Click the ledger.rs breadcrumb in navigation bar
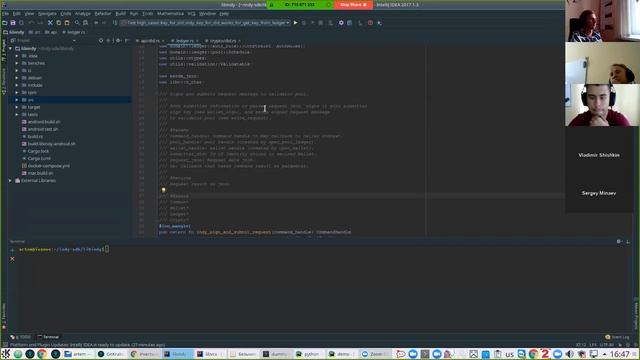 point(73,32)
